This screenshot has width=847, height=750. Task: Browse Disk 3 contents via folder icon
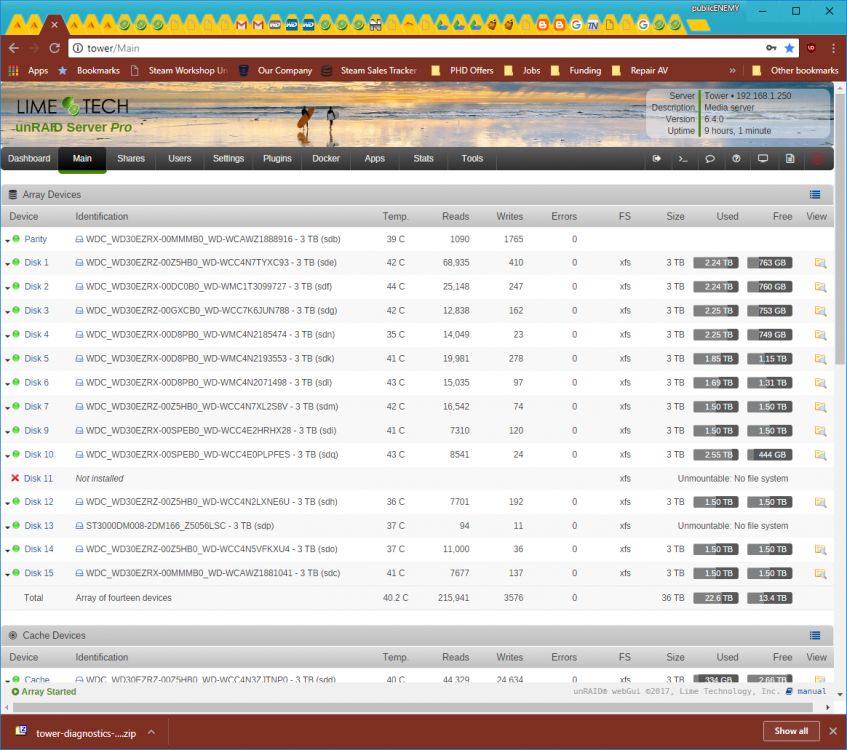pos(821,311)
